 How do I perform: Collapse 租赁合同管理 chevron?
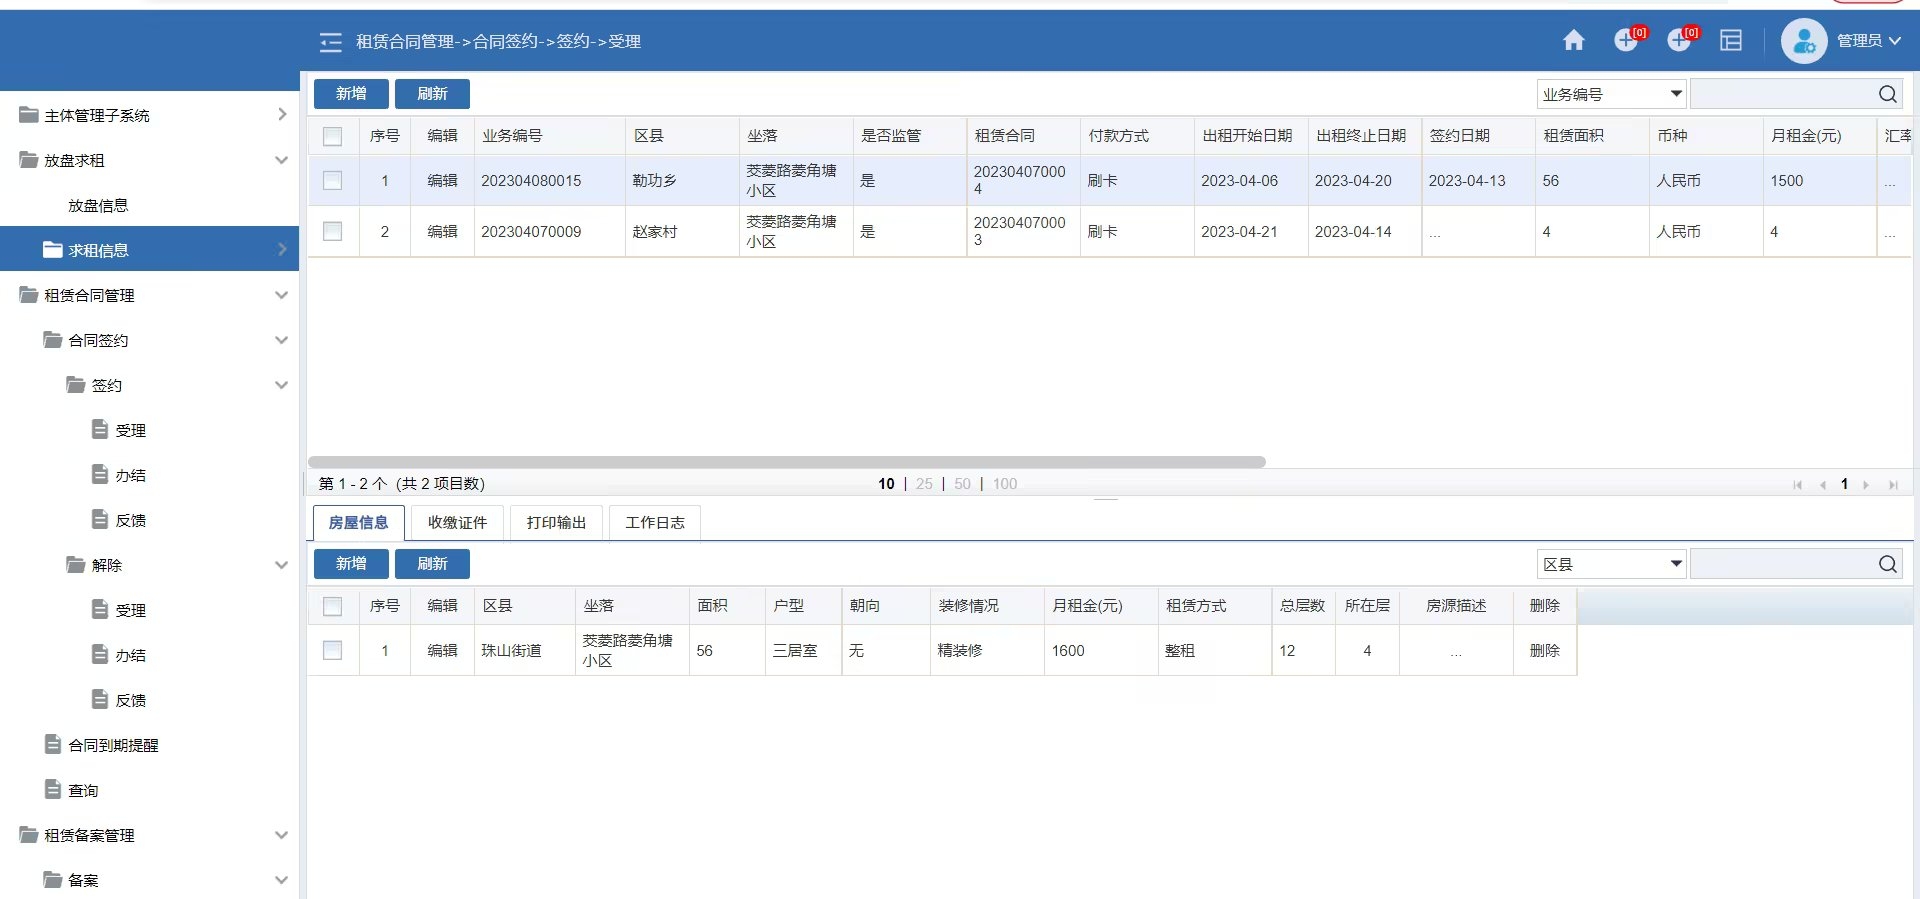282,295
